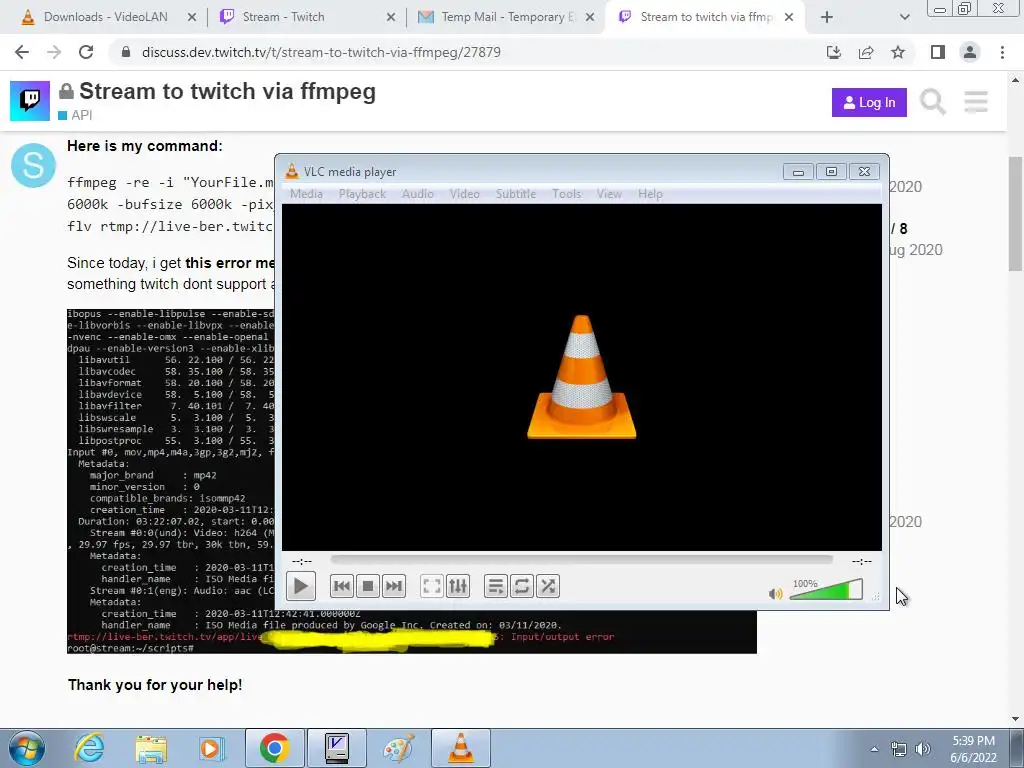
Task: Click Chrome icon in taskbar
Action: [x=274, y=748]
